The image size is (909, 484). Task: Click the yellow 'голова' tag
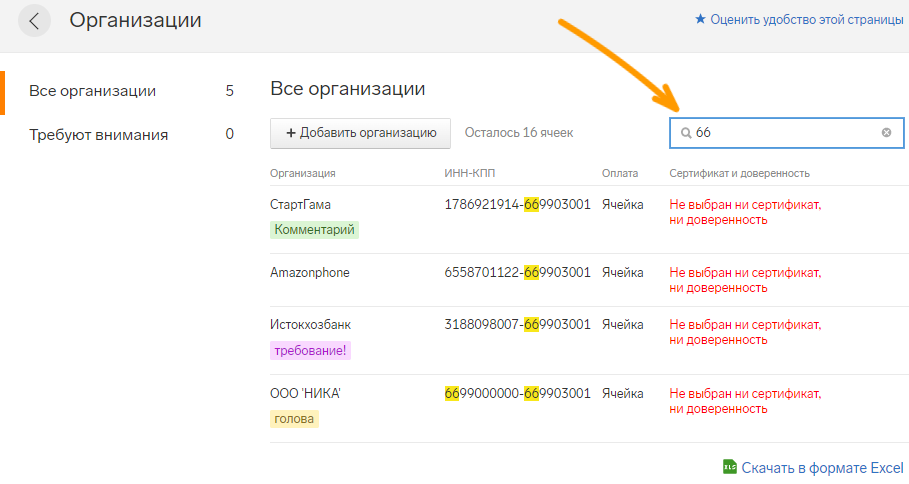point(294,419)
